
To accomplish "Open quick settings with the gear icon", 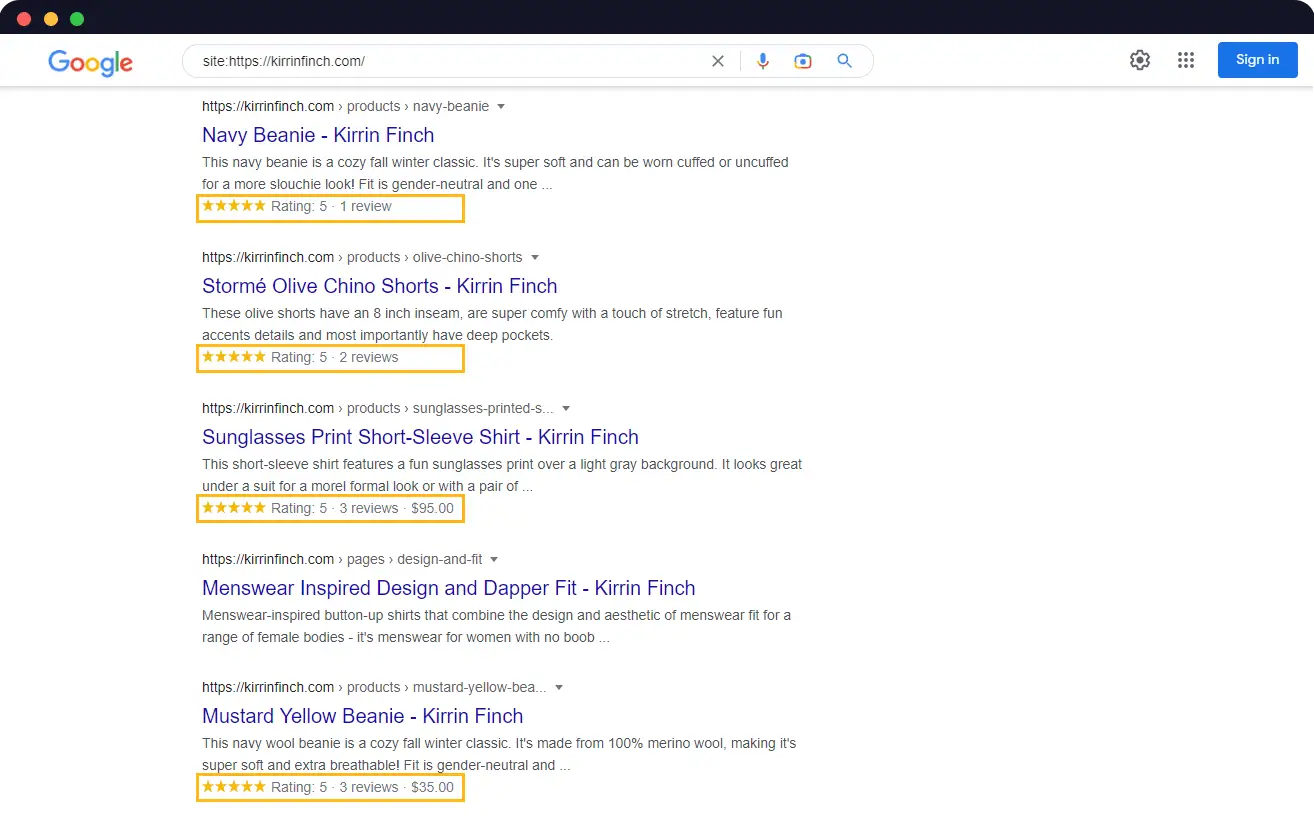I will tap(1140, 60).
